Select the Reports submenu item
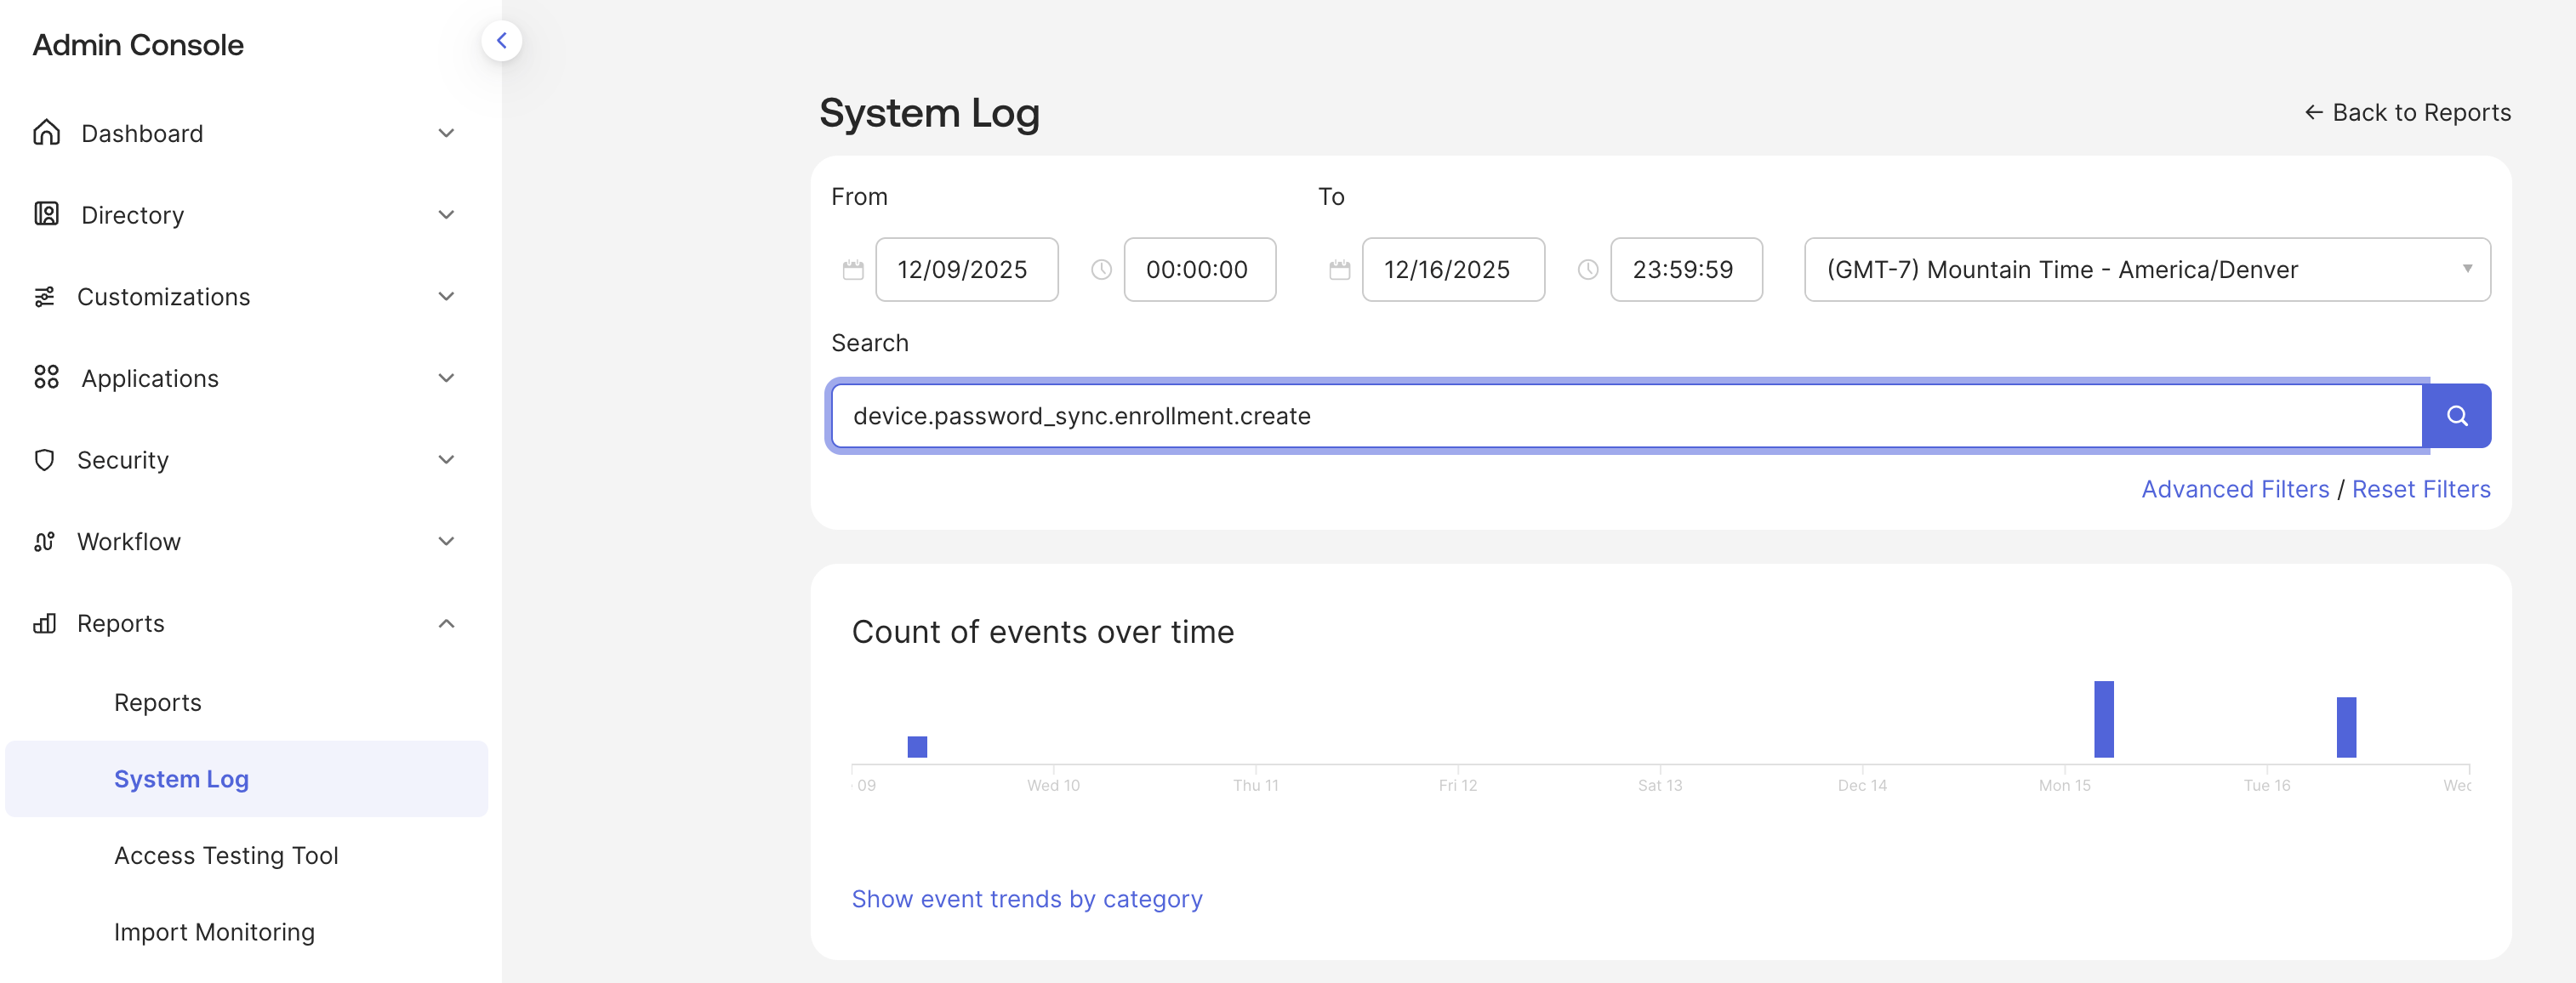The width and height of the screenshot is (2576, 983). tap(158, 702)
